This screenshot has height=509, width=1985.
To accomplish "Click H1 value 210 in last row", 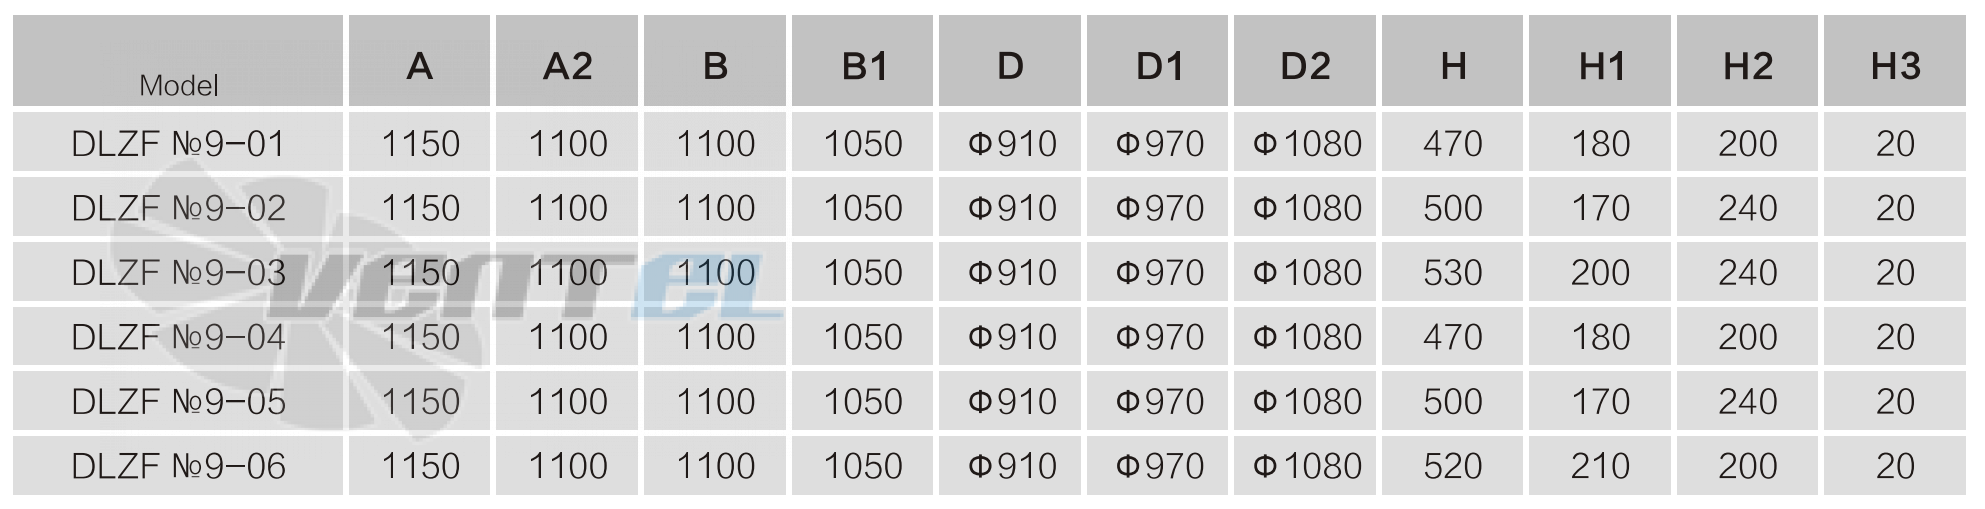I will pos(1600,465).
